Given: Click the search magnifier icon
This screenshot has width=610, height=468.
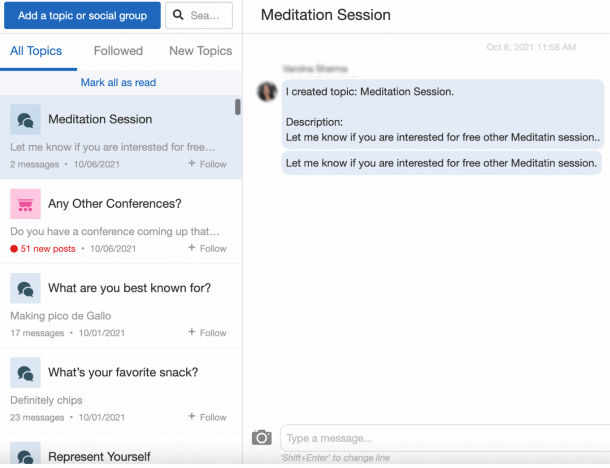Looking at the screenshot, I should [178, 16].
